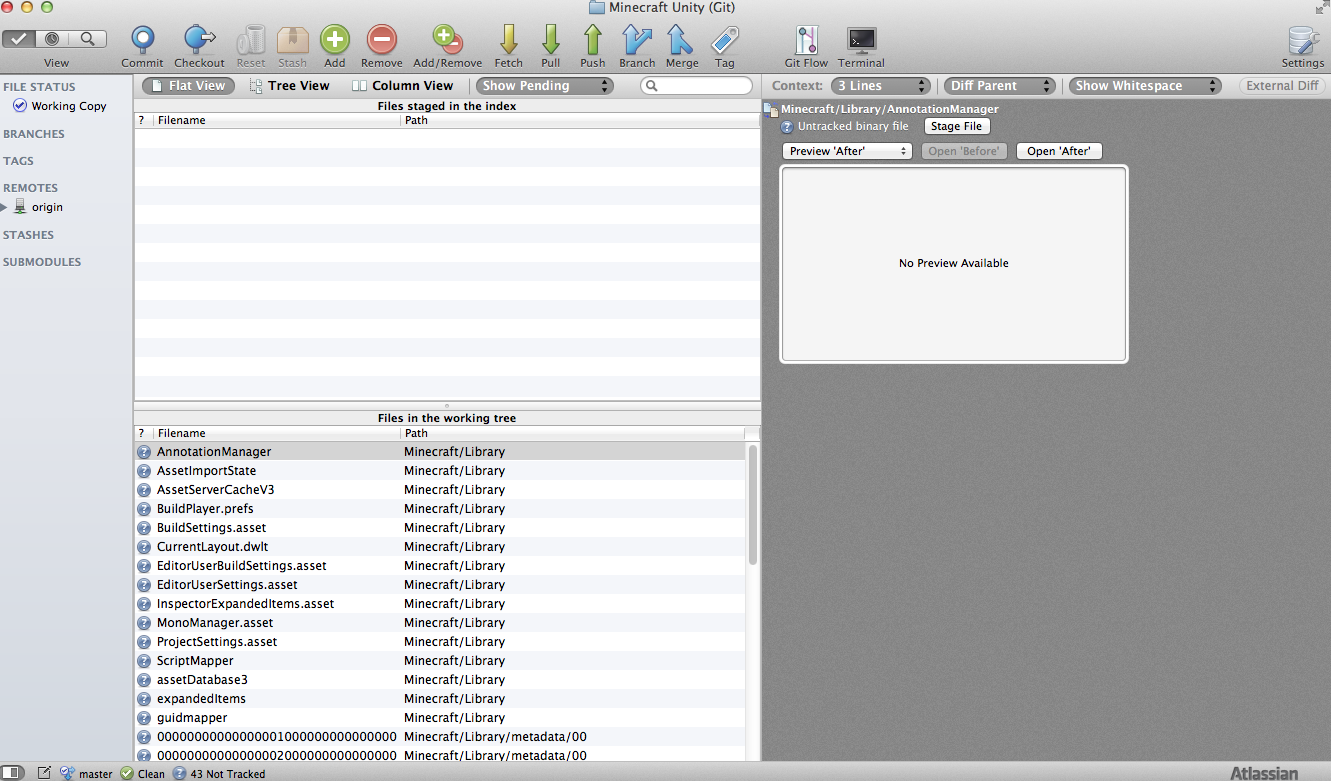Open the Context 3 Lines dropdown
1331x781 pixels.
(x=881, y=86)
